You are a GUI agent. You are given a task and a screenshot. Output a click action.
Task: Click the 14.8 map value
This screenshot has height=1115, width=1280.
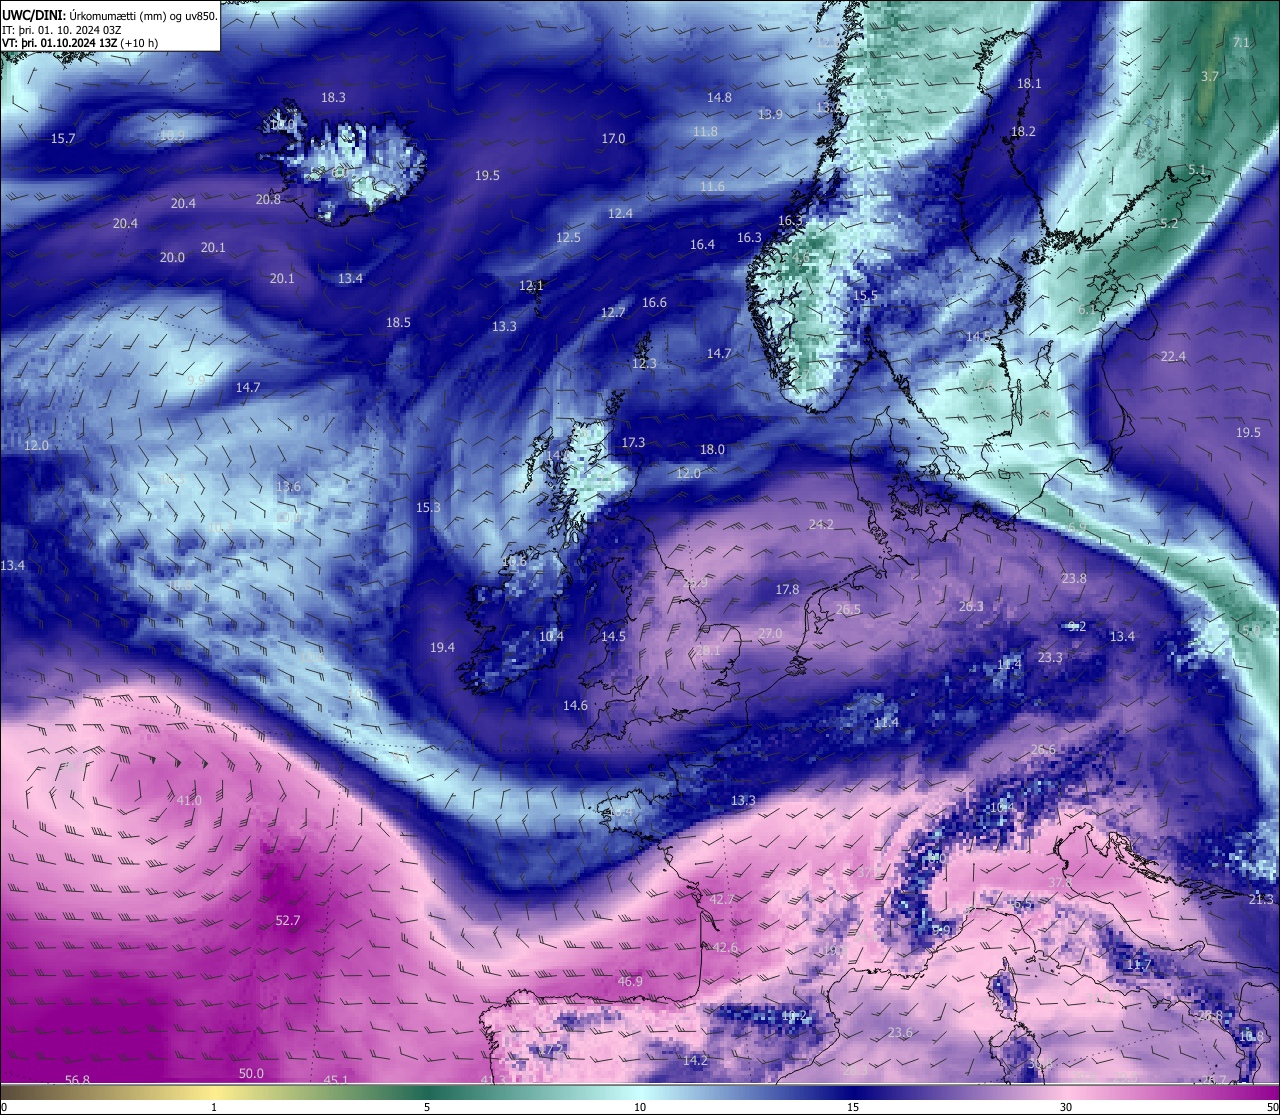(719, 97)
